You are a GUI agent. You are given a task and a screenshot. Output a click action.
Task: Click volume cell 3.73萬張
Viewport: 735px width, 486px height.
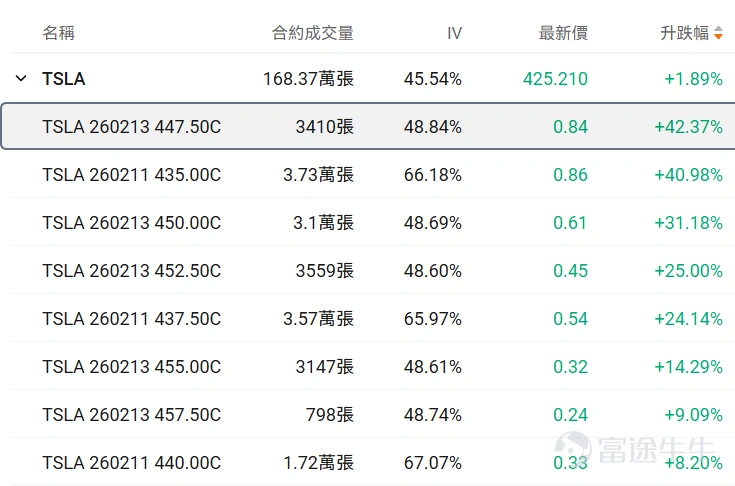tap(318, 175)
